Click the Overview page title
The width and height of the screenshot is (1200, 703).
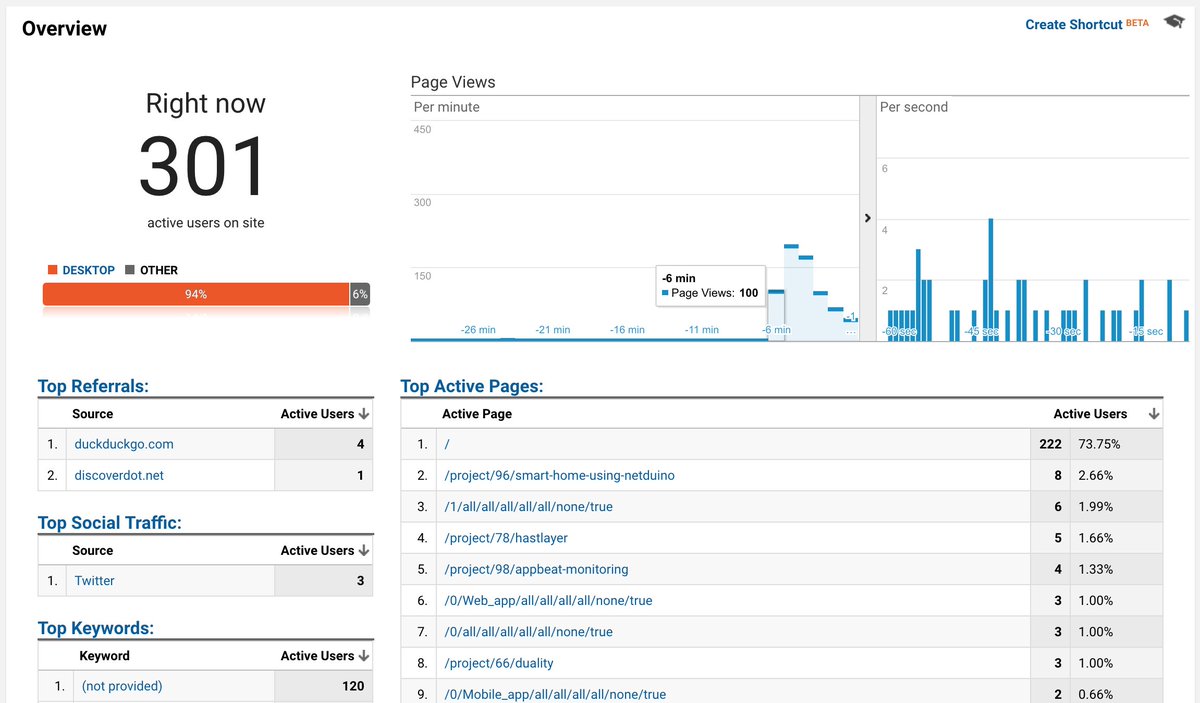pyautogui.click(x=64, y=28)
